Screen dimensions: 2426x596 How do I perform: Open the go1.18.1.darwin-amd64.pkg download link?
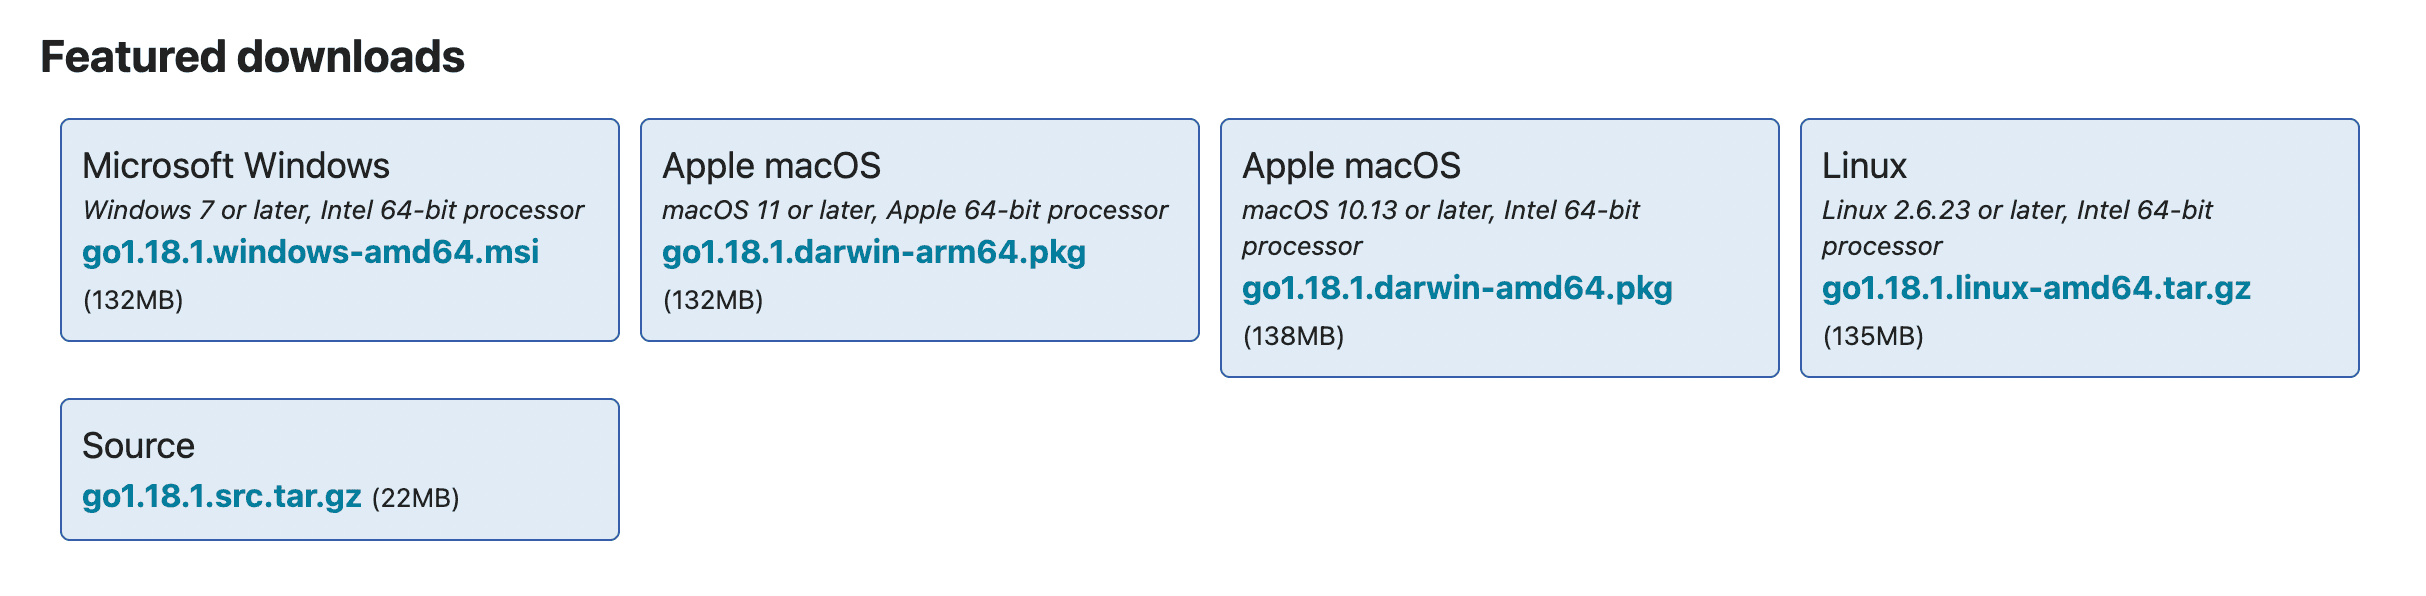(1456, 288)
